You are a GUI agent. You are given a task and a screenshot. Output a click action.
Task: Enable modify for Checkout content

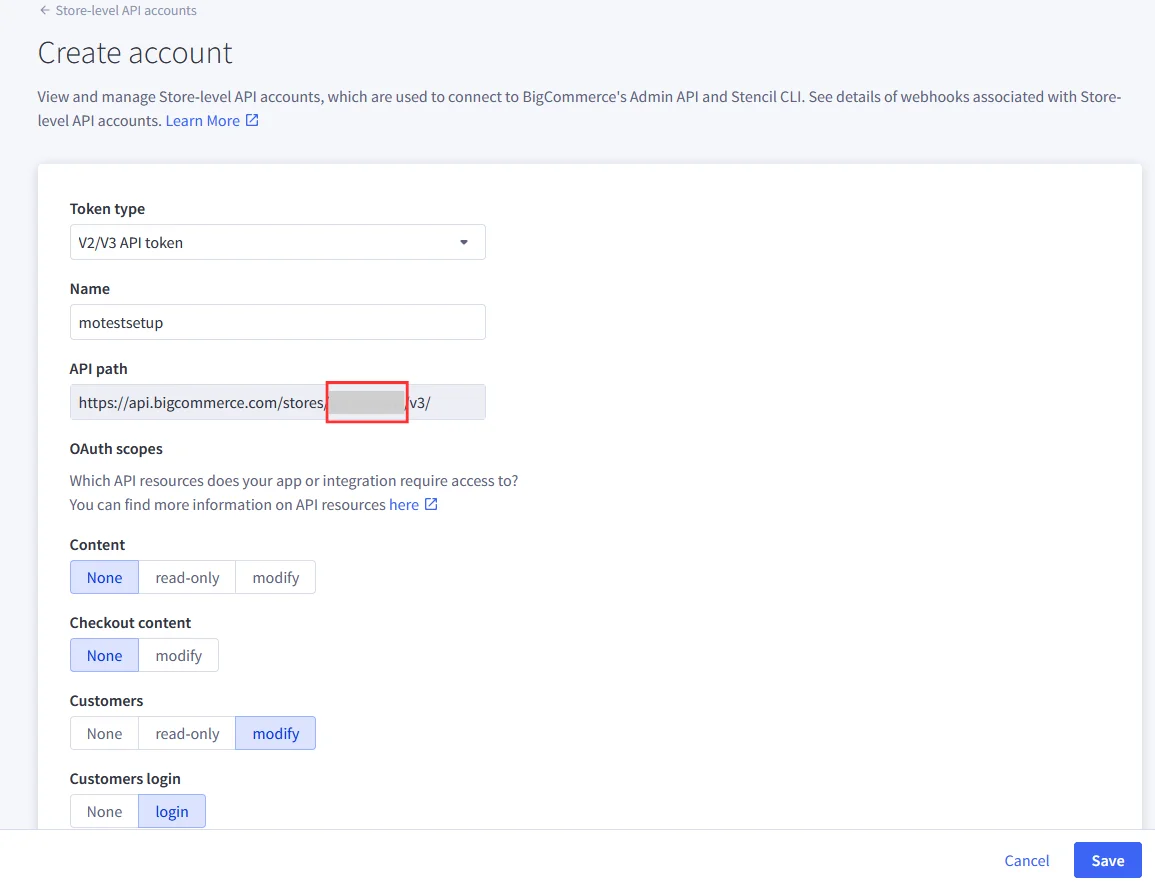pos(178,655)
